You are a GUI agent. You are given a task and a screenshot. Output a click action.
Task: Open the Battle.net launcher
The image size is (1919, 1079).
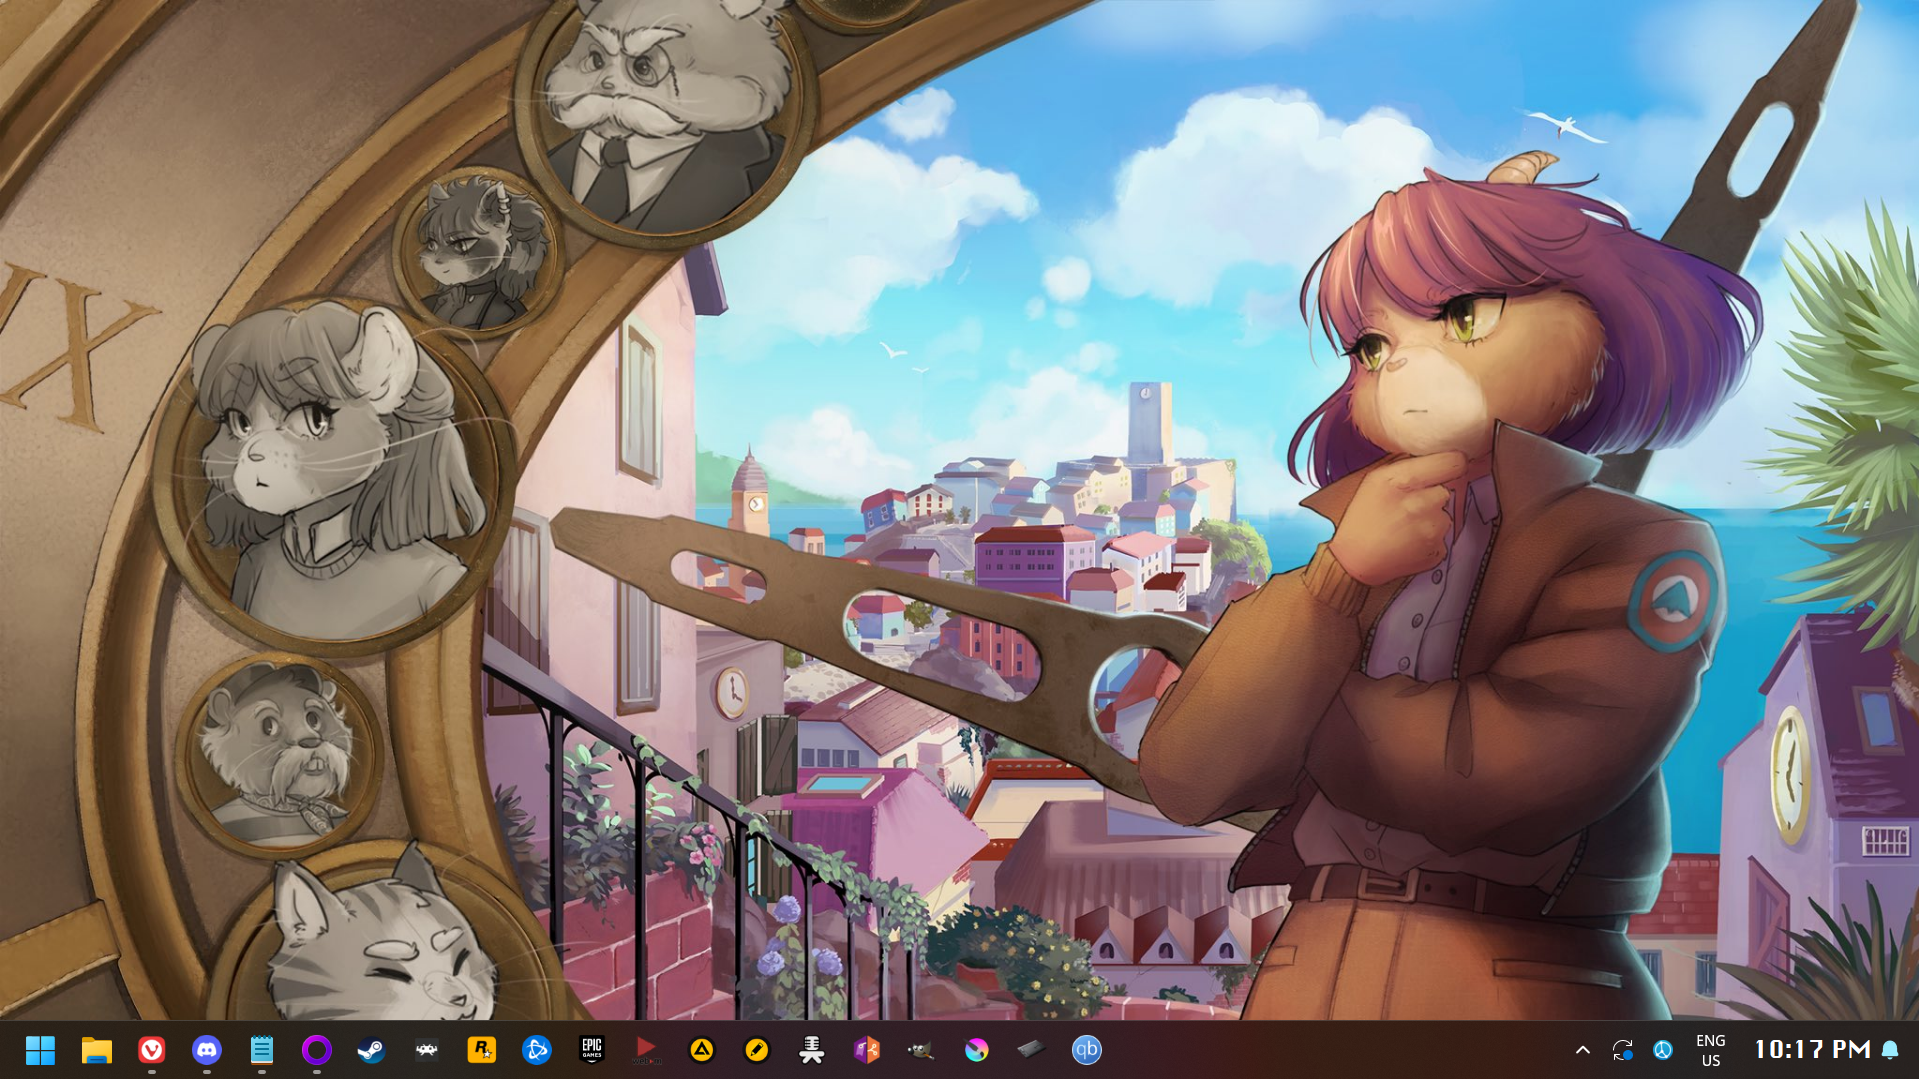(x=537, y=1050)
